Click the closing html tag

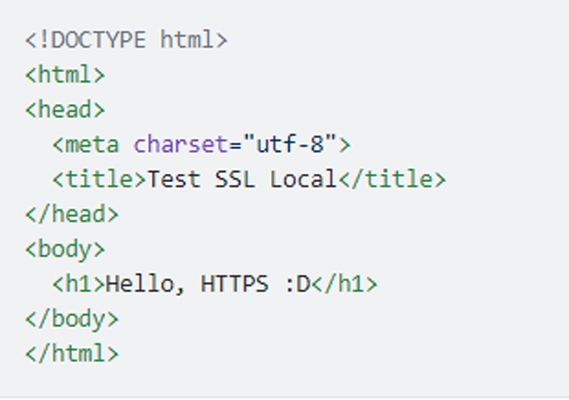[x=72, y=353]
